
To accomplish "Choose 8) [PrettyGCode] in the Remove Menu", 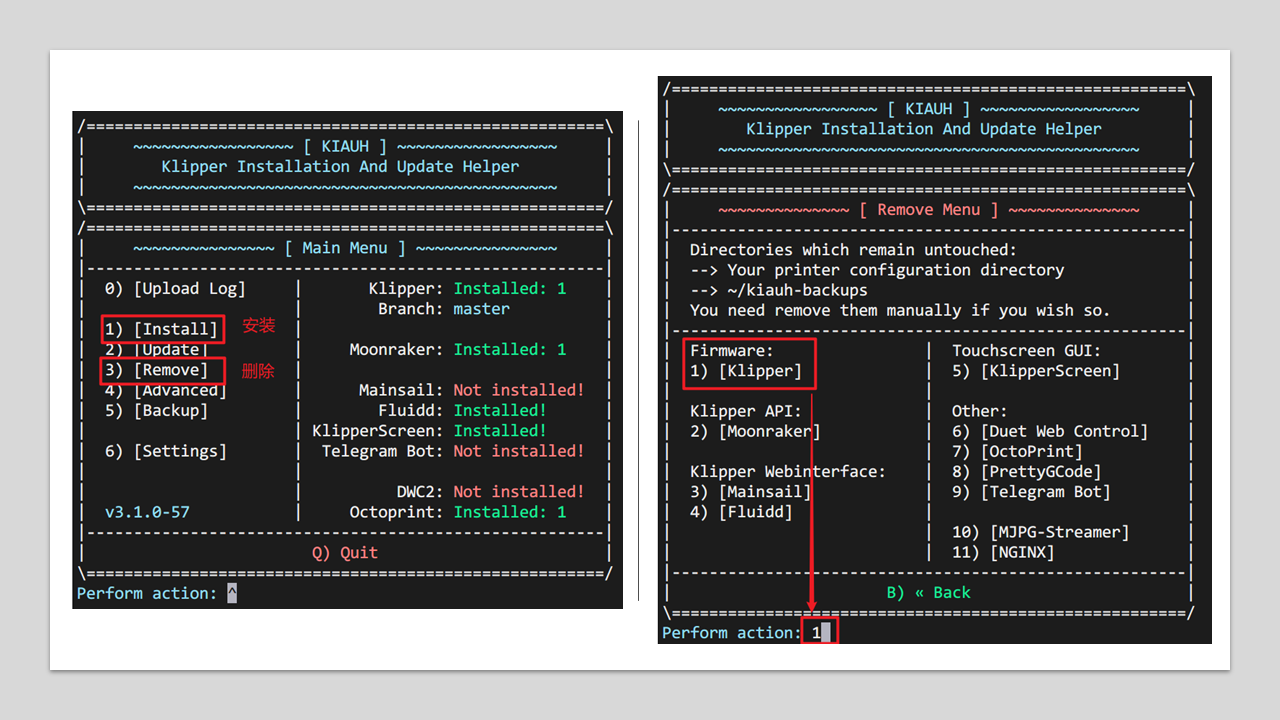I will click(1026, 472).
